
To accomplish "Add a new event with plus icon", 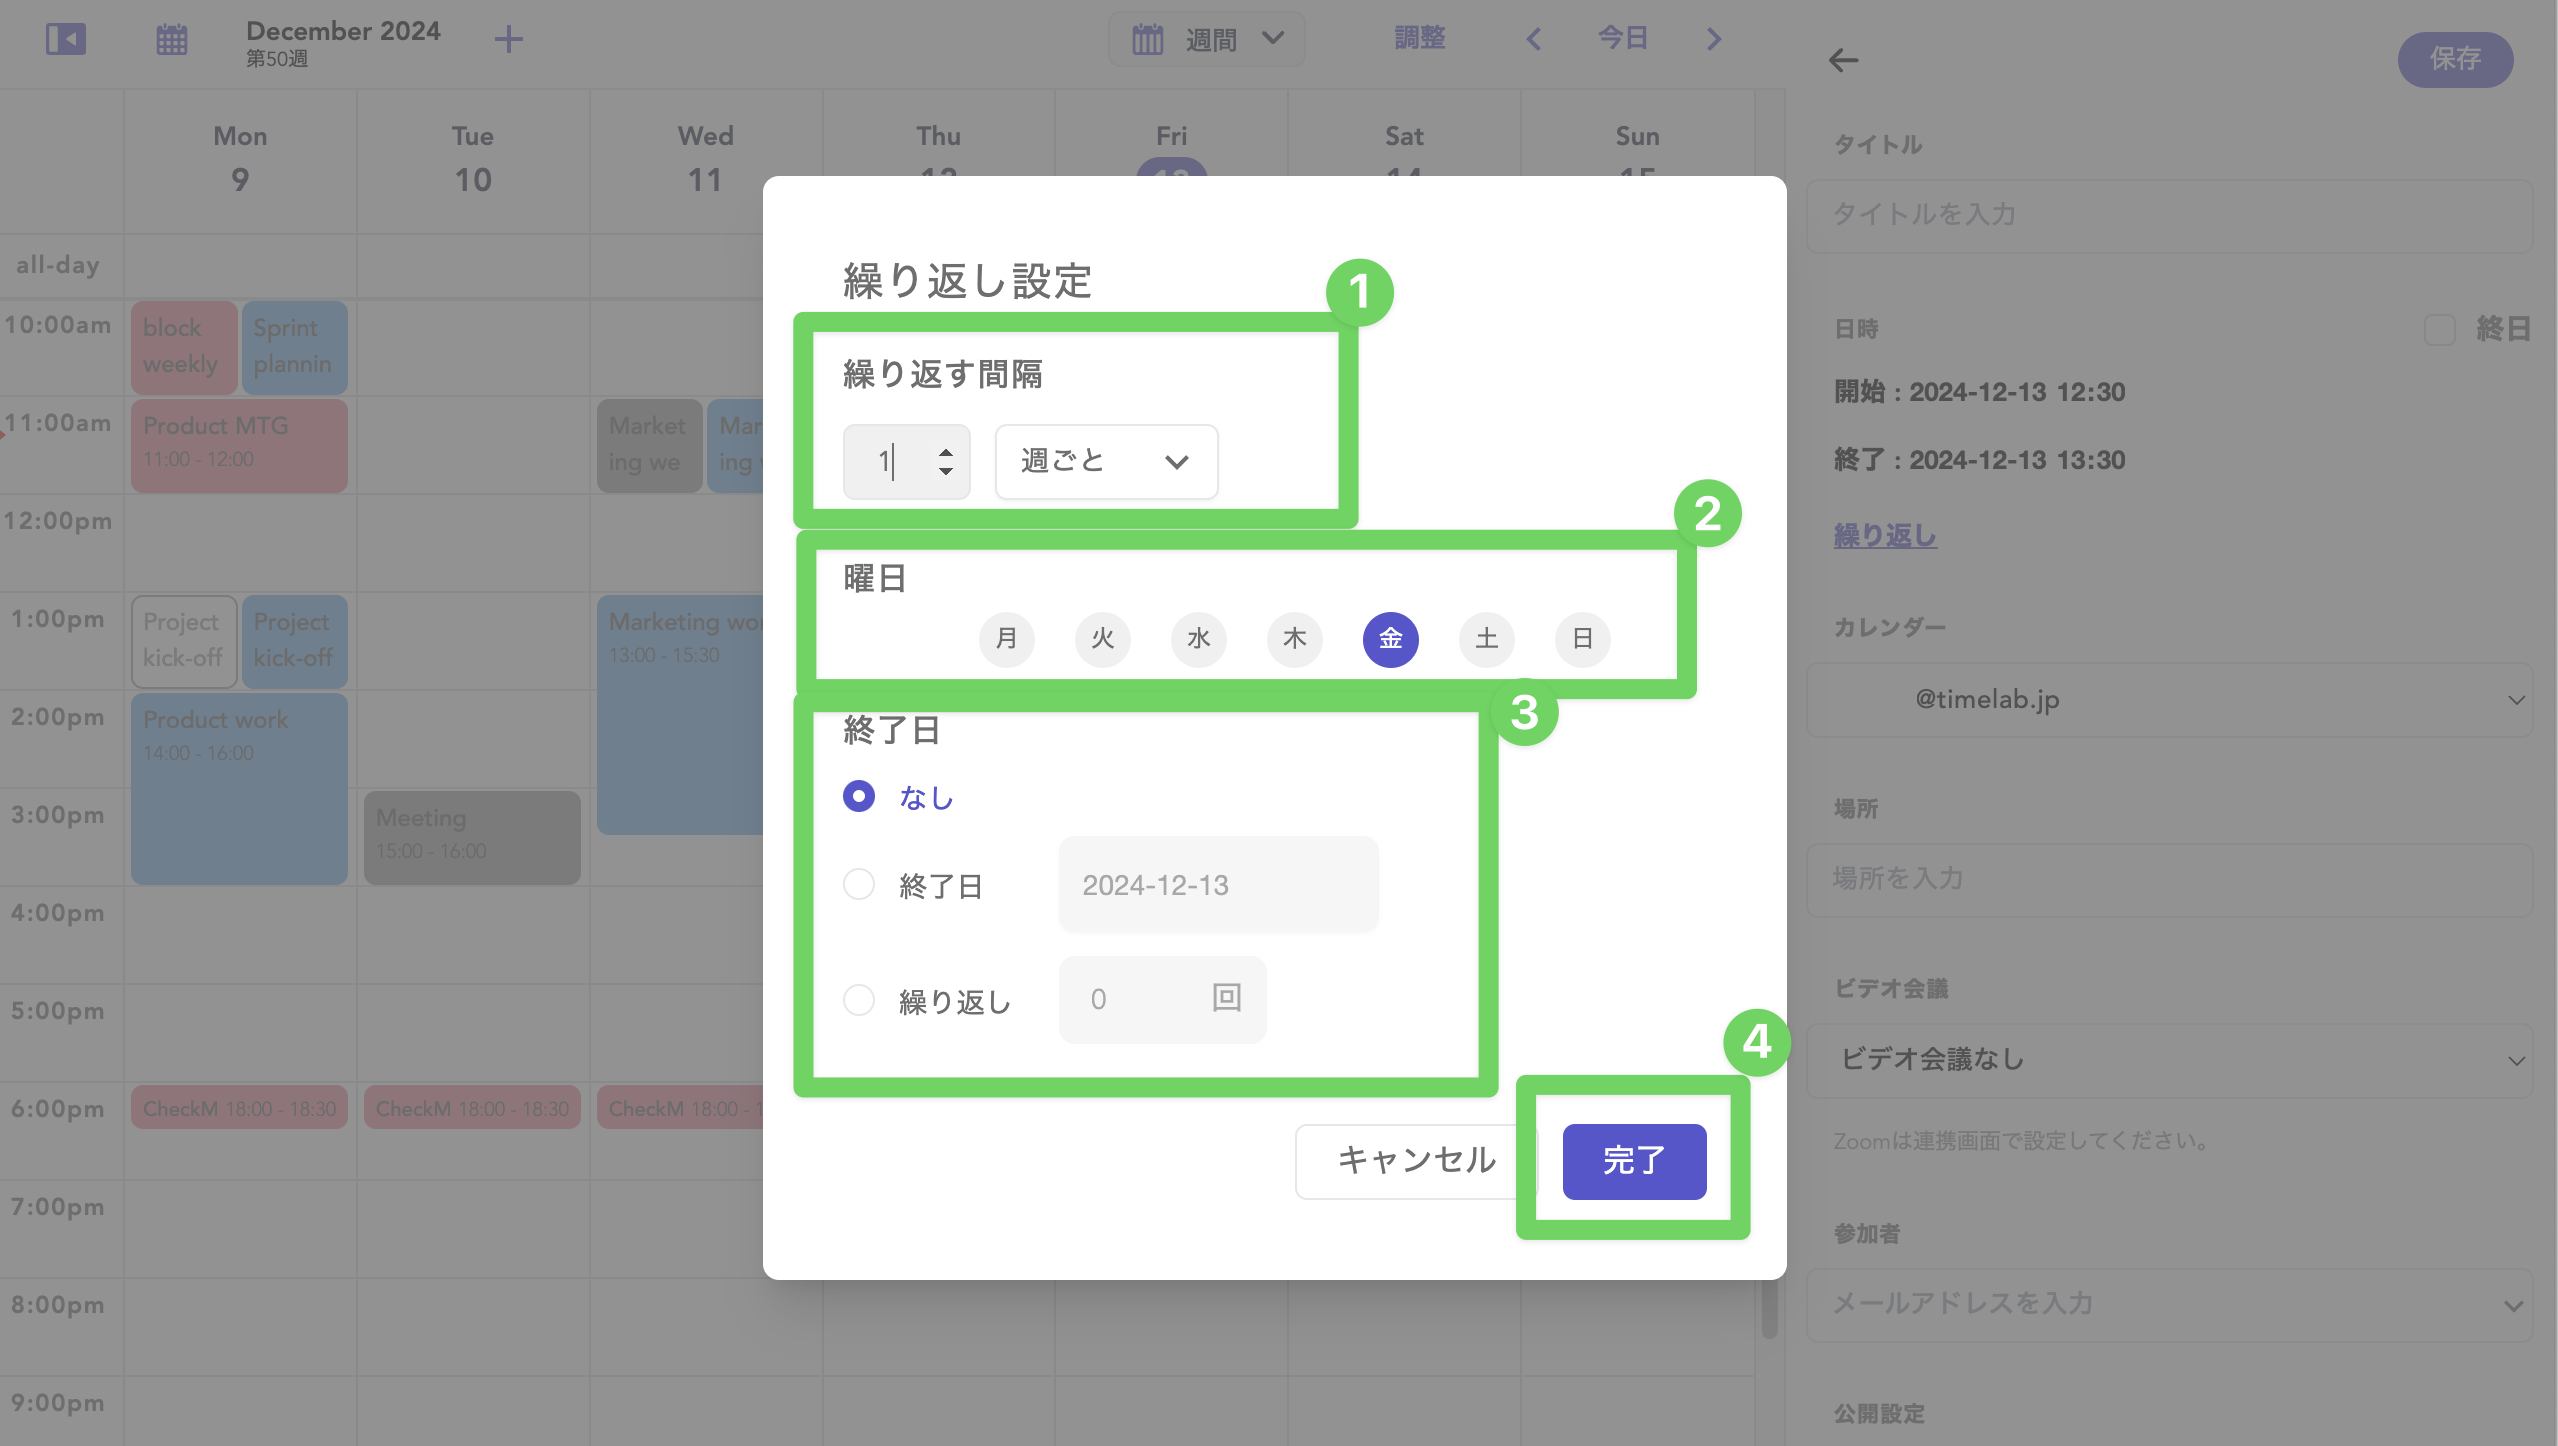I will (x=509, y=39).
